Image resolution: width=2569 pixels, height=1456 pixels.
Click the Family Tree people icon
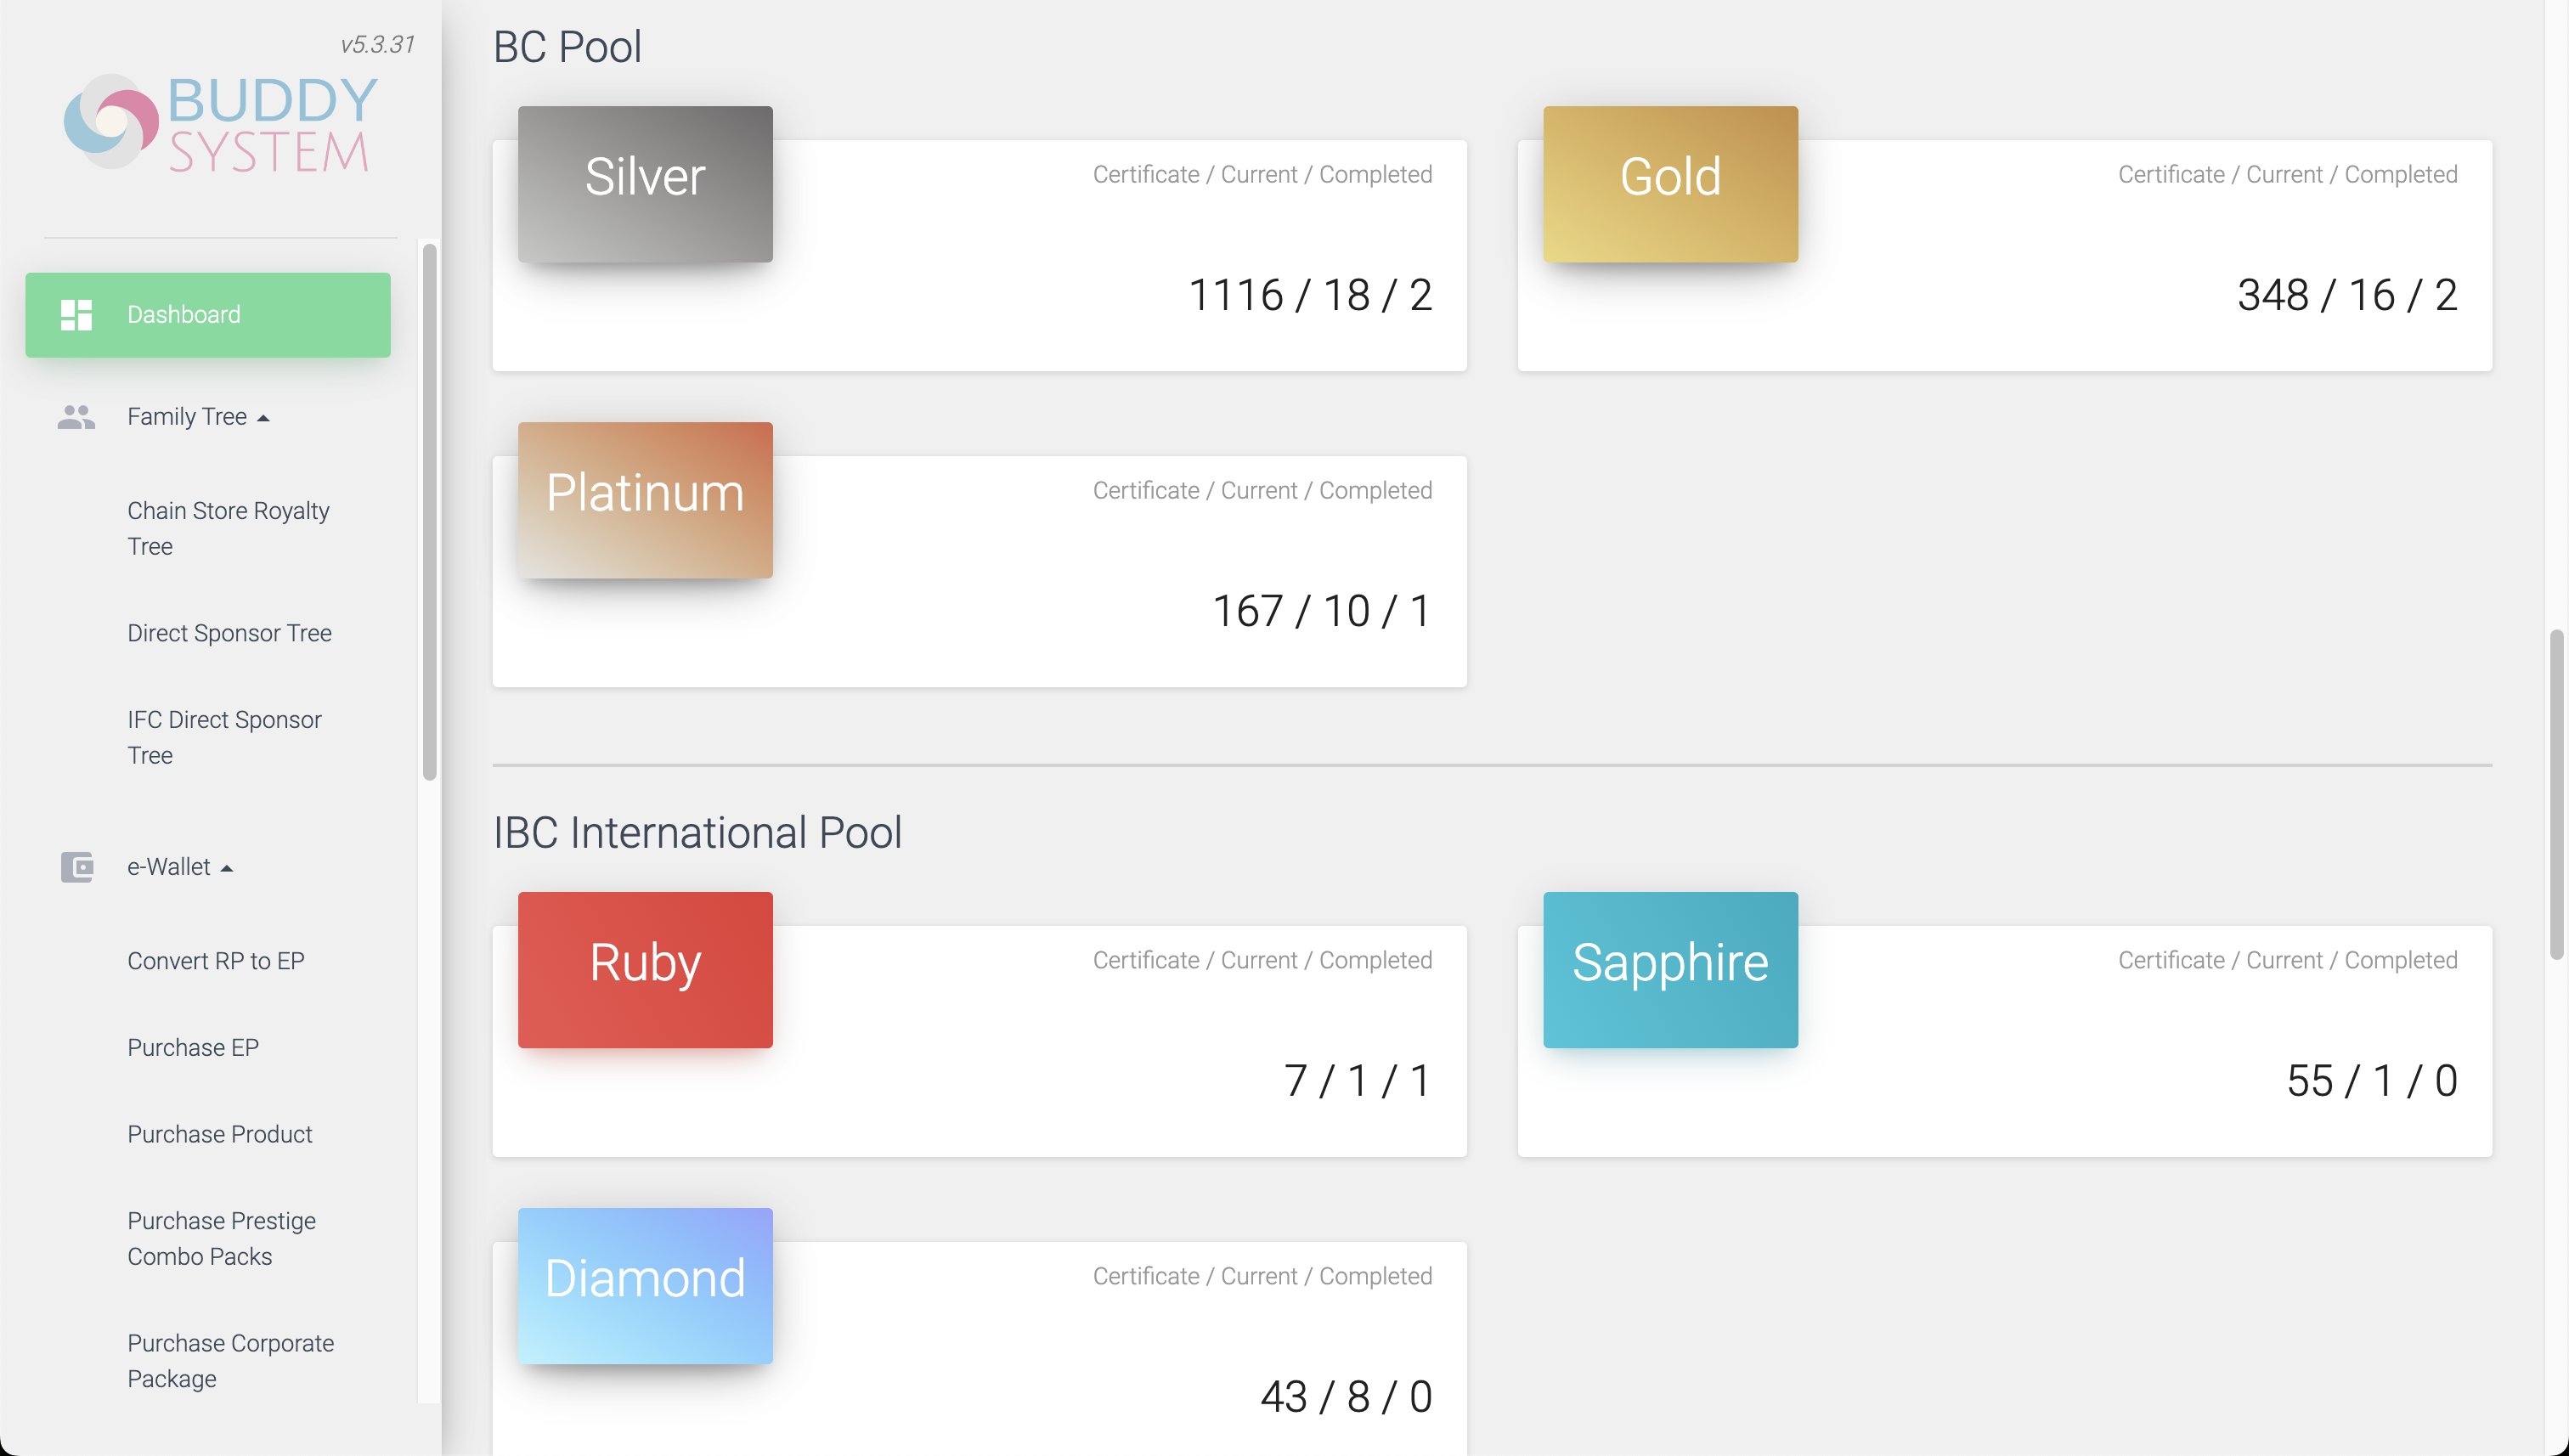click(x=76, y=417)
